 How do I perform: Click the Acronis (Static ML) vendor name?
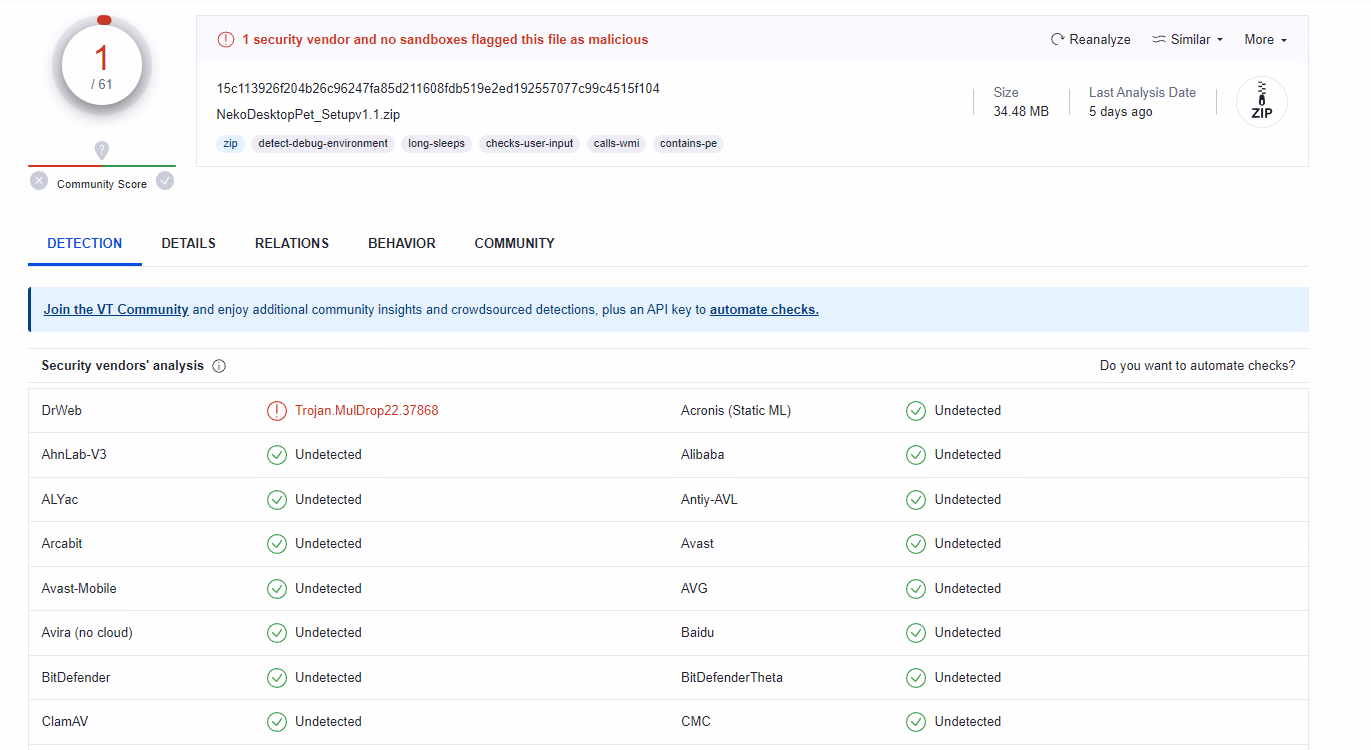[736, 411]
